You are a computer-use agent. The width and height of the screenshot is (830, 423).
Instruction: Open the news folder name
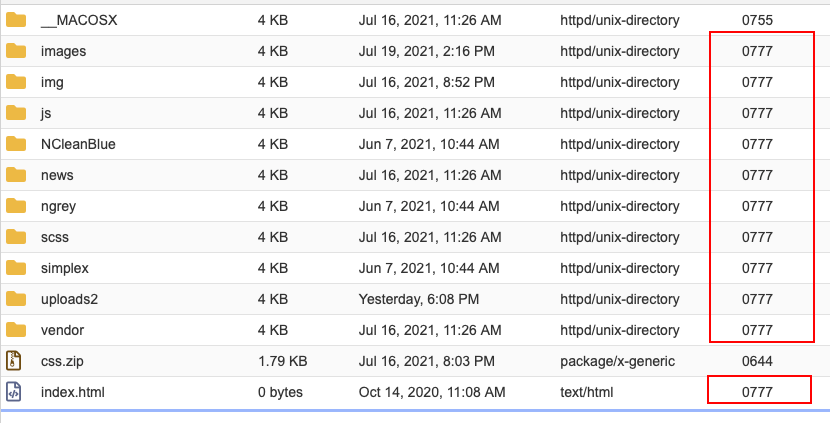pos(57,175)
